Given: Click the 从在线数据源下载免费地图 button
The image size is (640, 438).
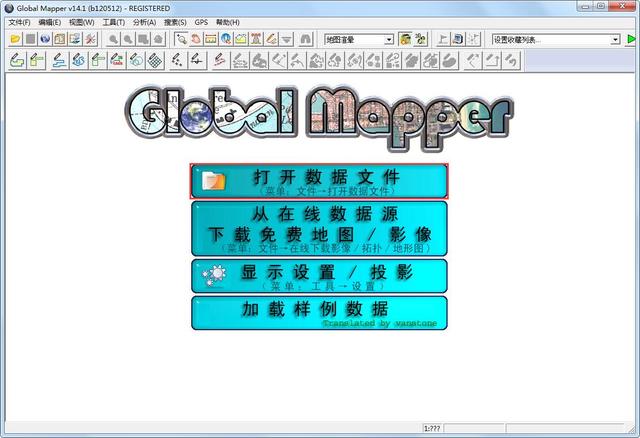Looking at the screenshot, I should [x=319, y=229].
